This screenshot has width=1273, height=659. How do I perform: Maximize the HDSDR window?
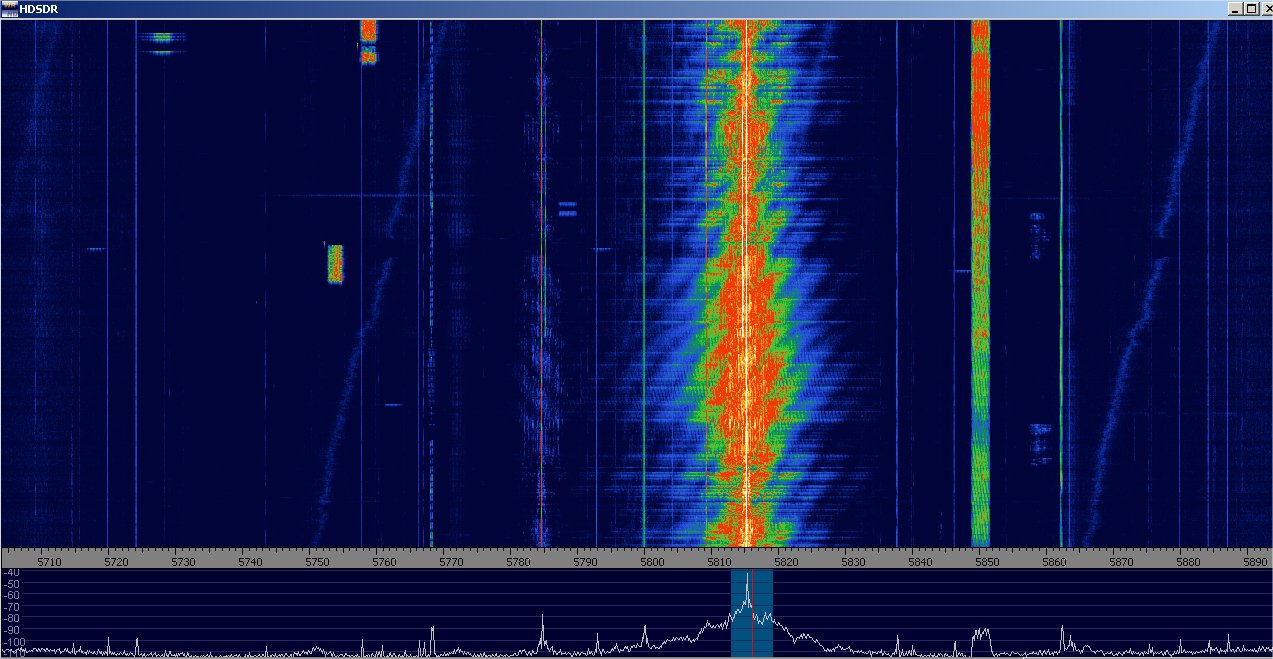coord(1250,9)
